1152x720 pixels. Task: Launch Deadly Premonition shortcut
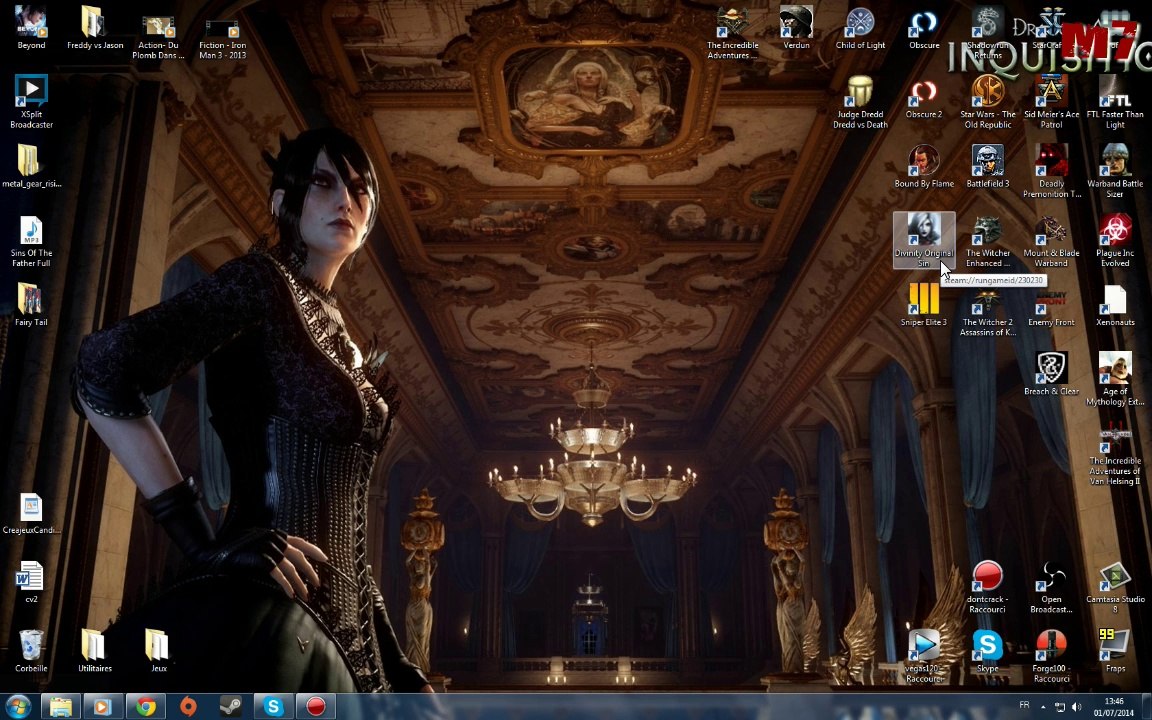pyautogui.click(x=1051, y=170)
